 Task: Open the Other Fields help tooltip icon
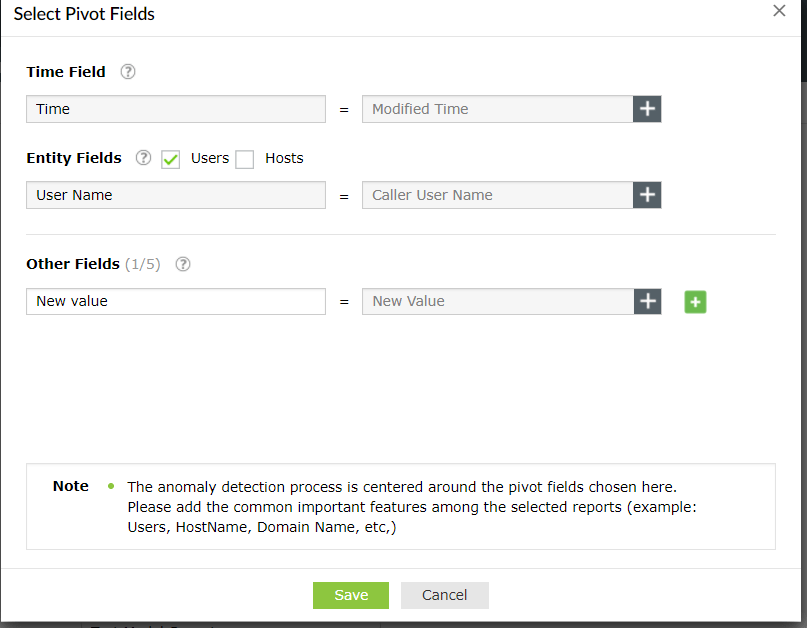(182, 263)
